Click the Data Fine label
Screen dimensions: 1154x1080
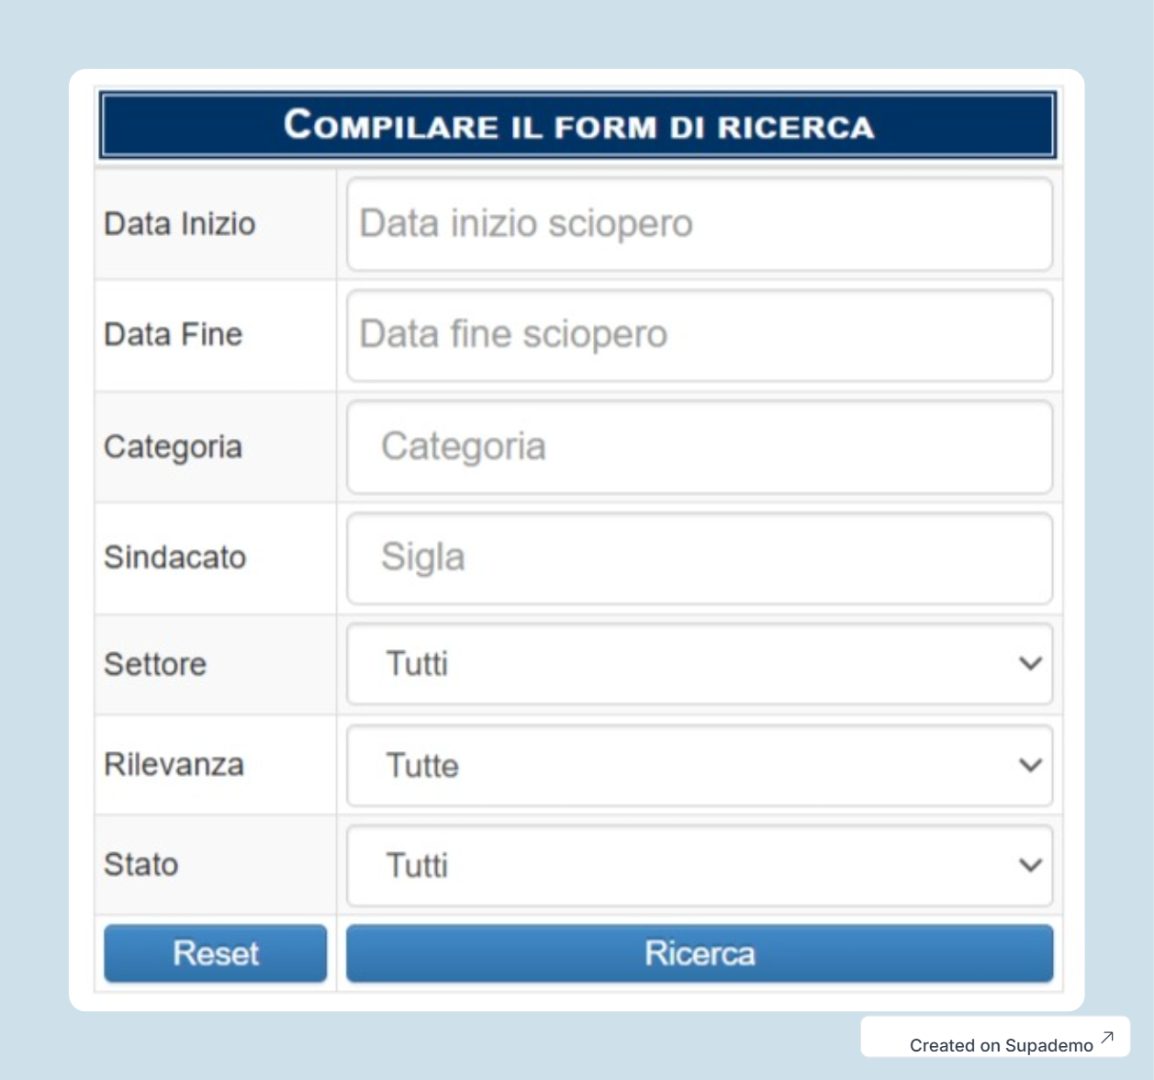pos(173,335)
